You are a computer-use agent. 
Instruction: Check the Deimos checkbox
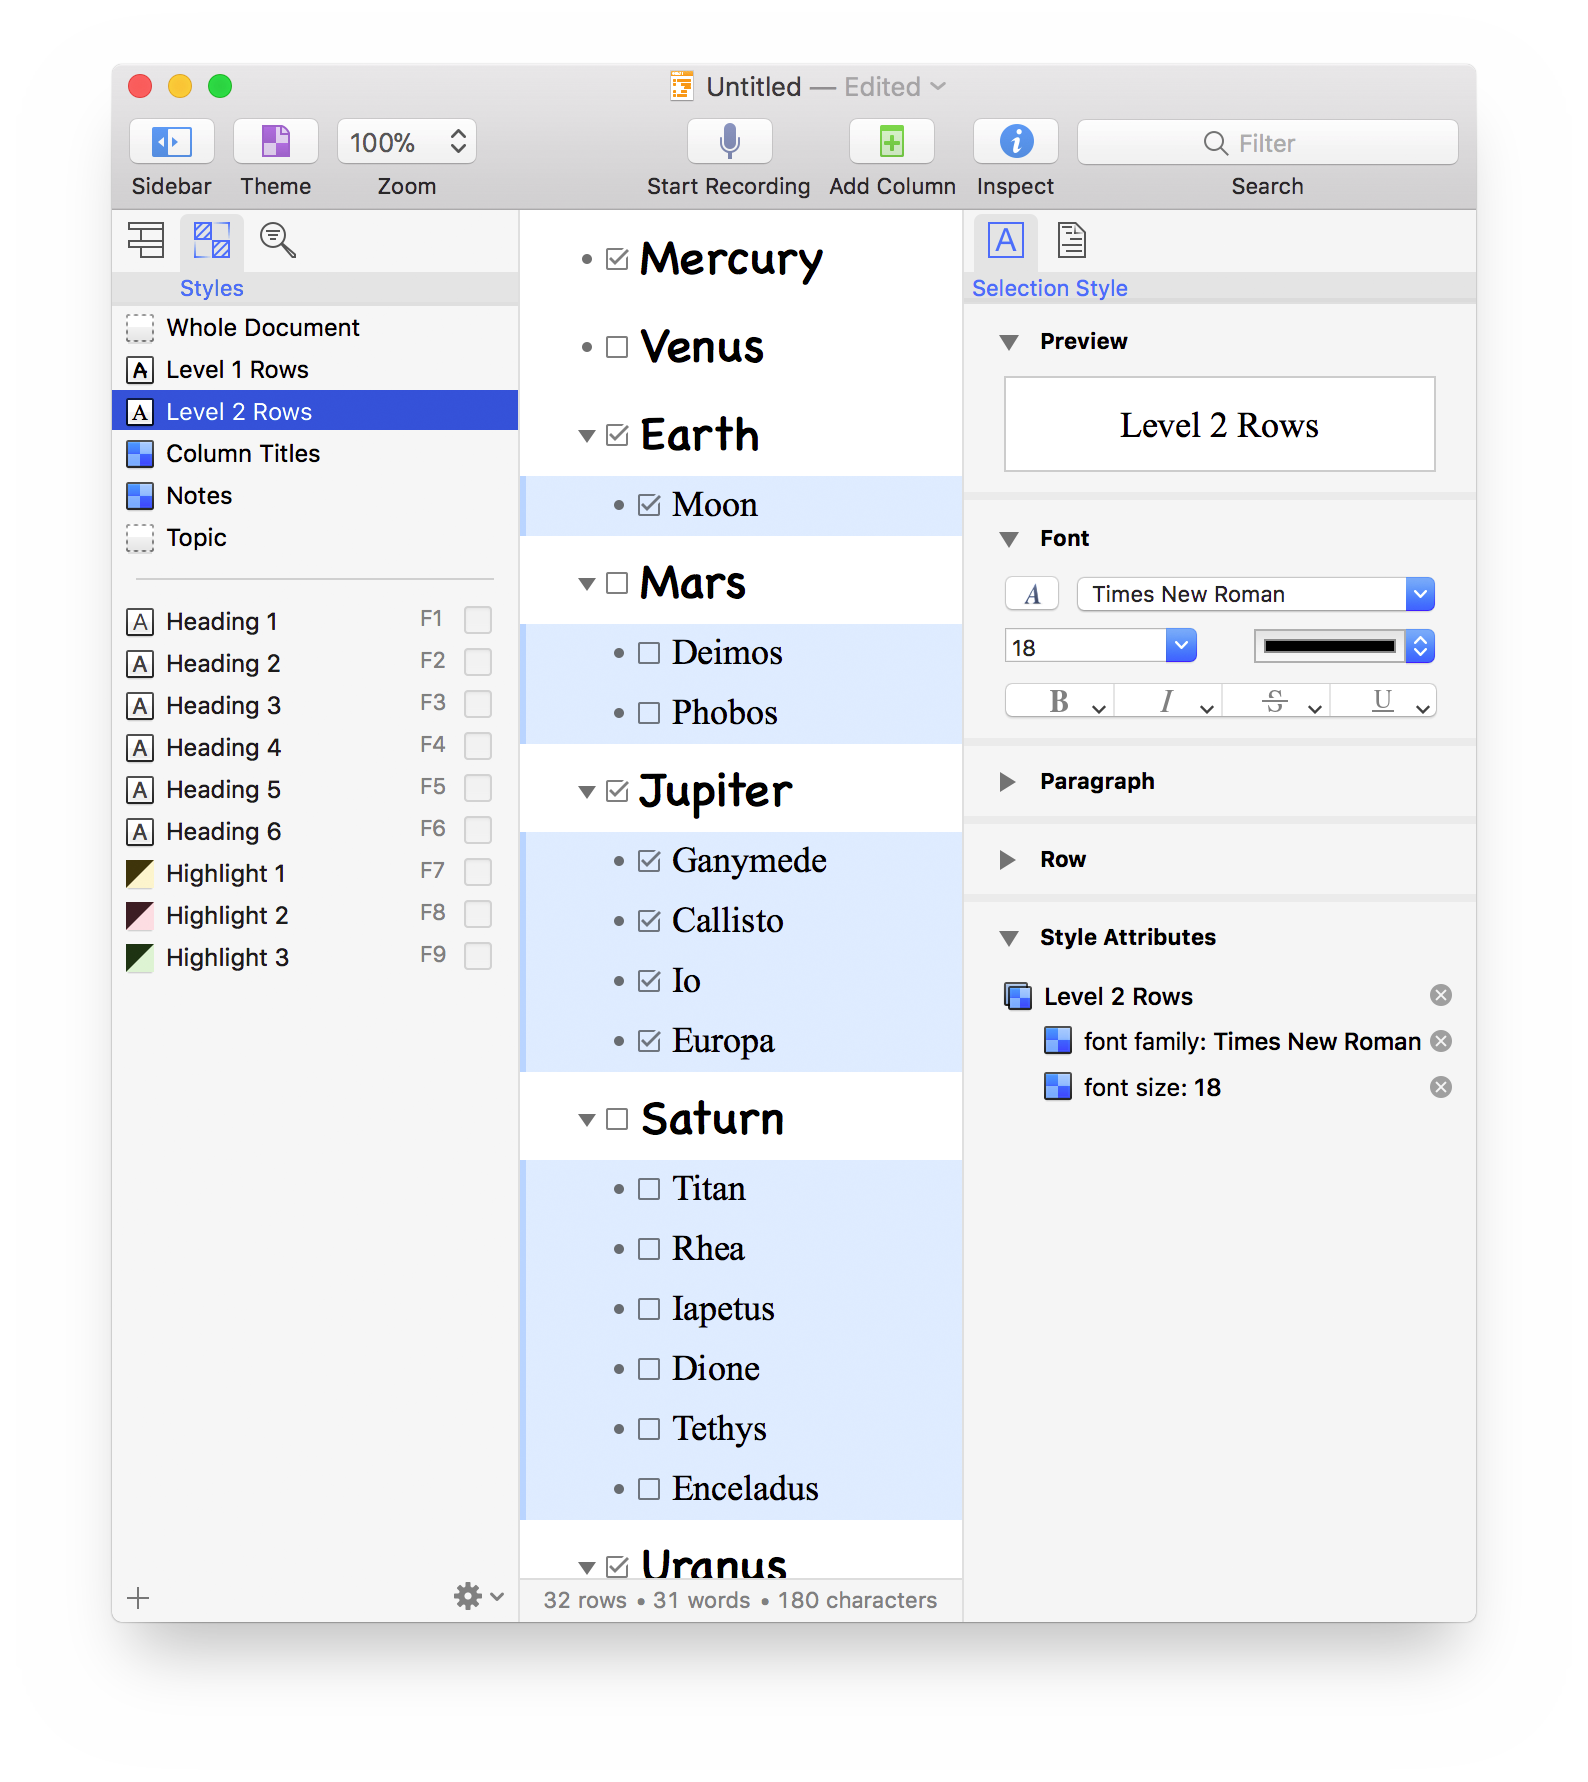650,653
